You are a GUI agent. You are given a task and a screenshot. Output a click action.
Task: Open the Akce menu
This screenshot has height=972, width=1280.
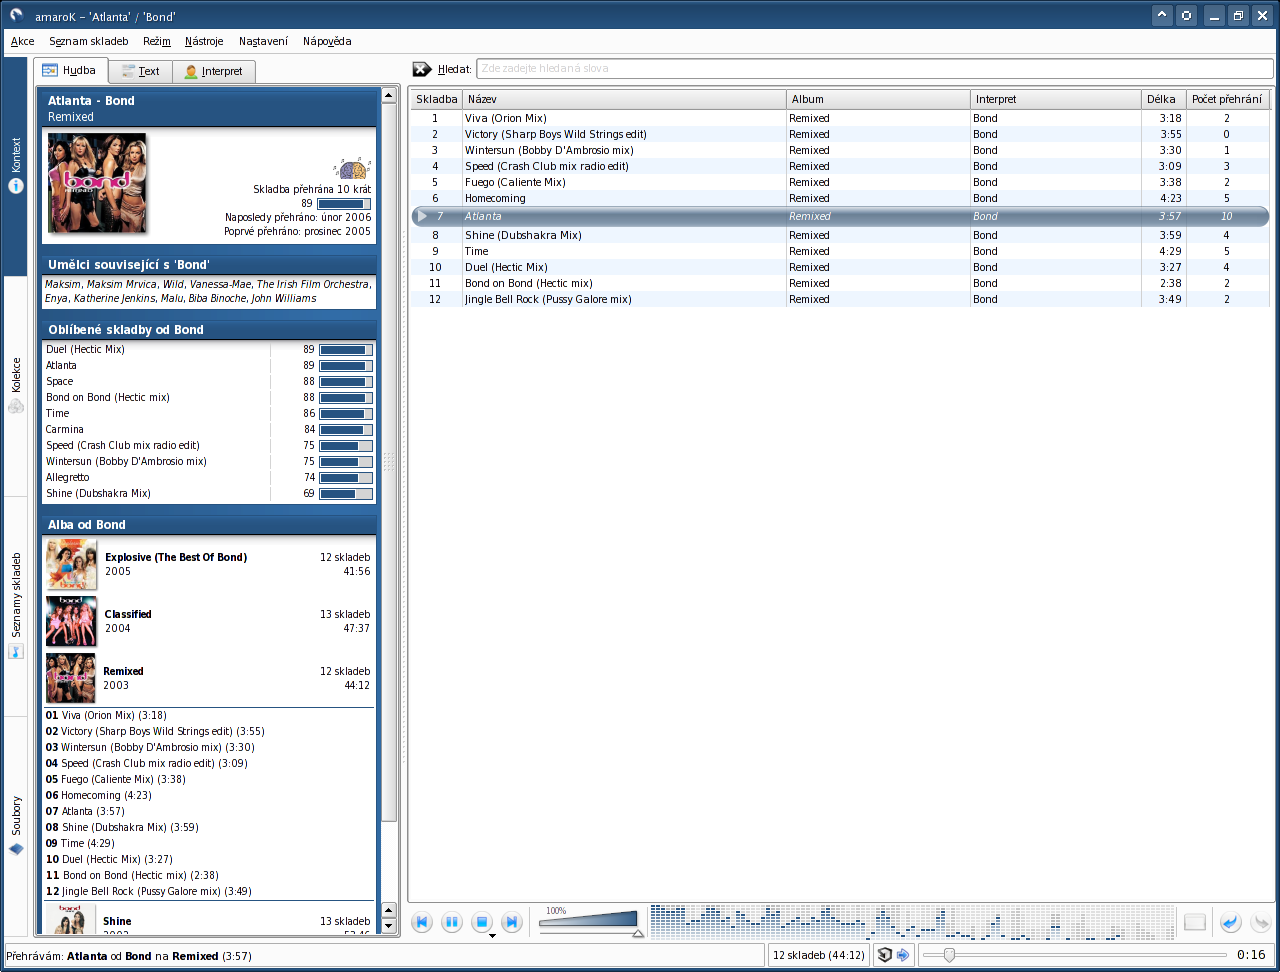[23, 41]
